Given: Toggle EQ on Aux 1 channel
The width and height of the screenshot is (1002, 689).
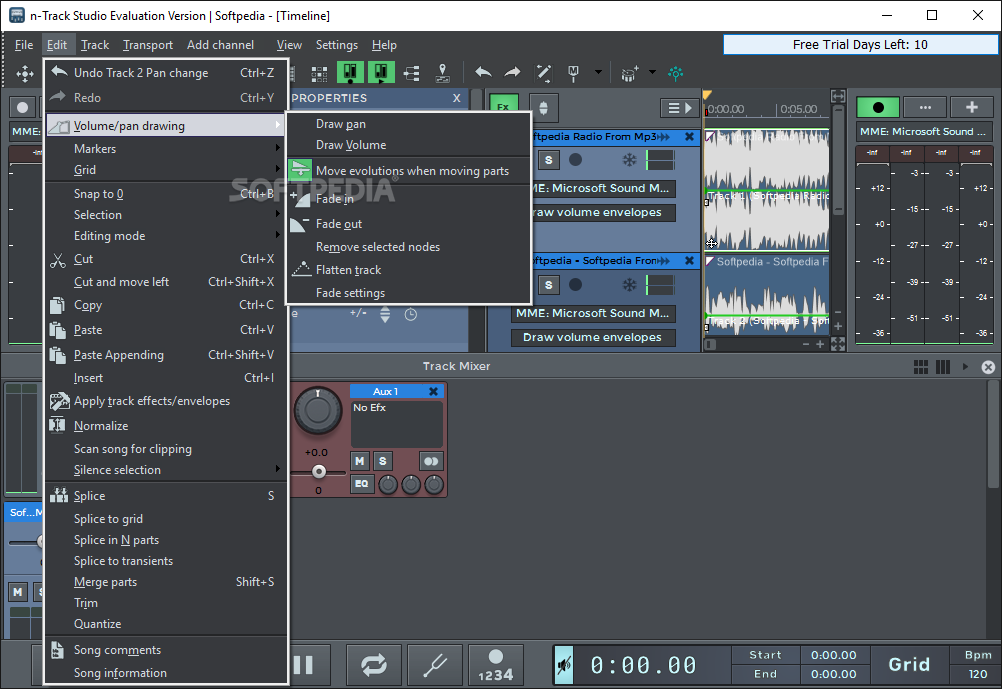Looking at the screenshot, I should (362, 484).
